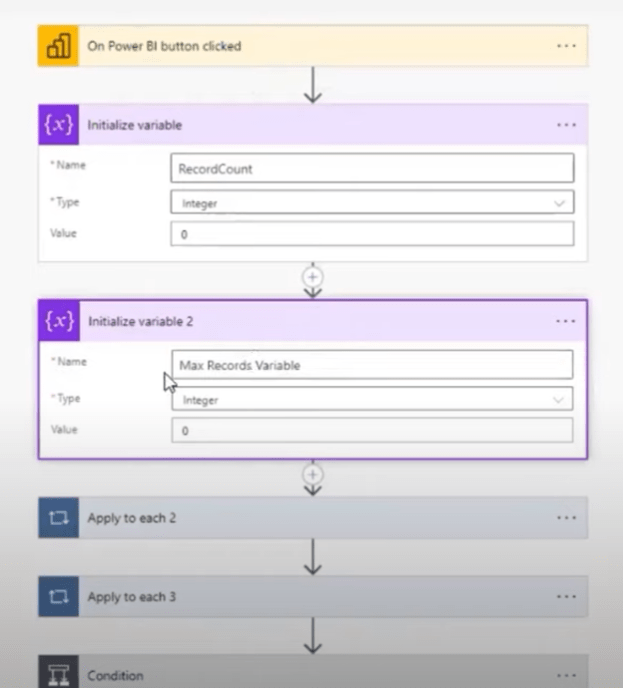Insert step below Initialize variable 2 via plus
This screenshot has height=688, width=623.
click(x=312, y=474)
